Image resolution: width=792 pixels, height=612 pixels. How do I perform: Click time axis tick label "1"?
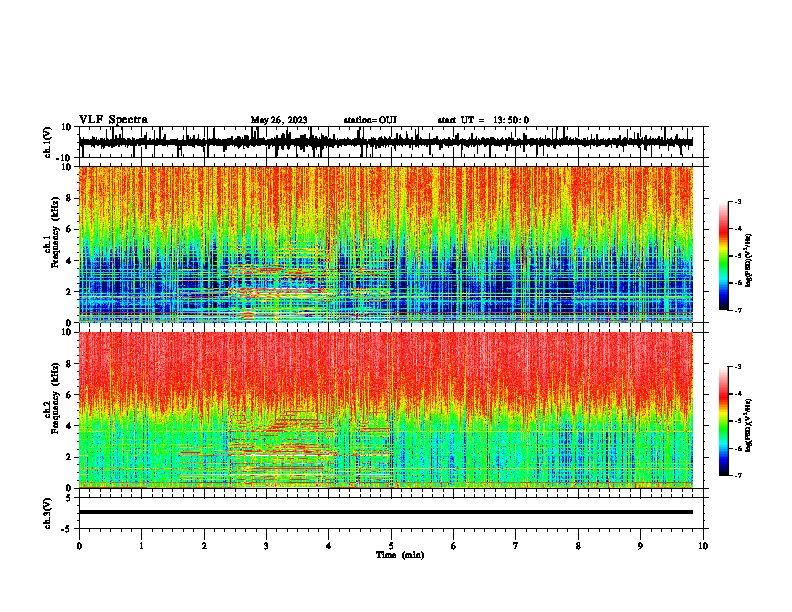tap(141, 546)
